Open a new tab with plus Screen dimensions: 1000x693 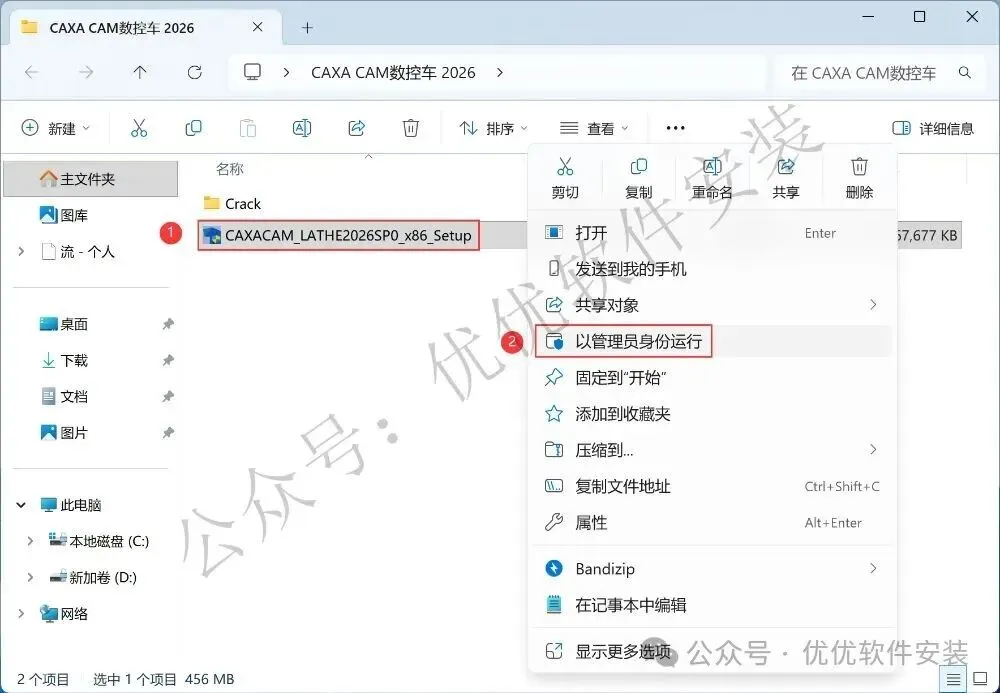[307, 27]
